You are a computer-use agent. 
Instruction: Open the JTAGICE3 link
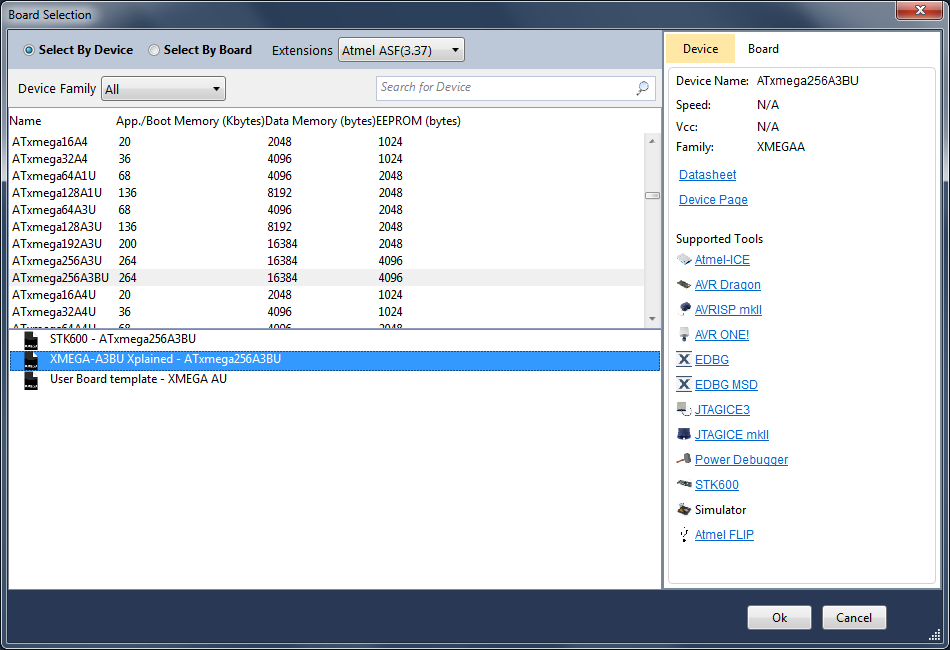pyautogui.click(x=722, y=410)
